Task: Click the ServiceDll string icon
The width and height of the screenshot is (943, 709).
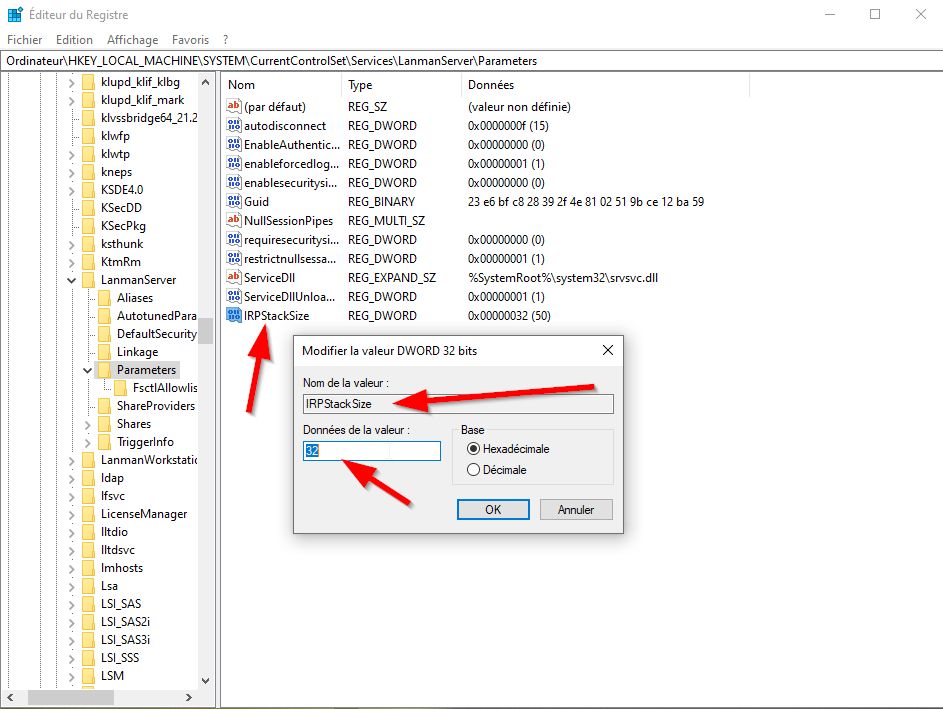Action: coord(233,277)
